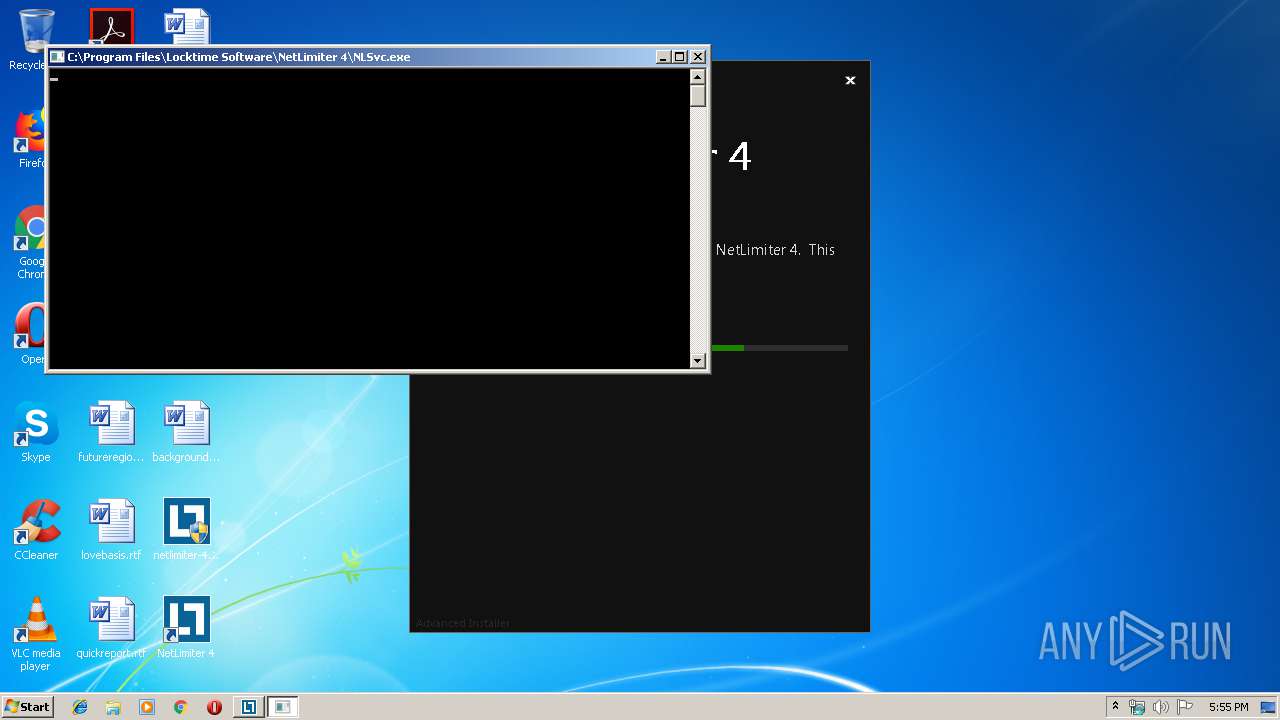Open Windows Explorer from taskbar

tap(113, 707)
